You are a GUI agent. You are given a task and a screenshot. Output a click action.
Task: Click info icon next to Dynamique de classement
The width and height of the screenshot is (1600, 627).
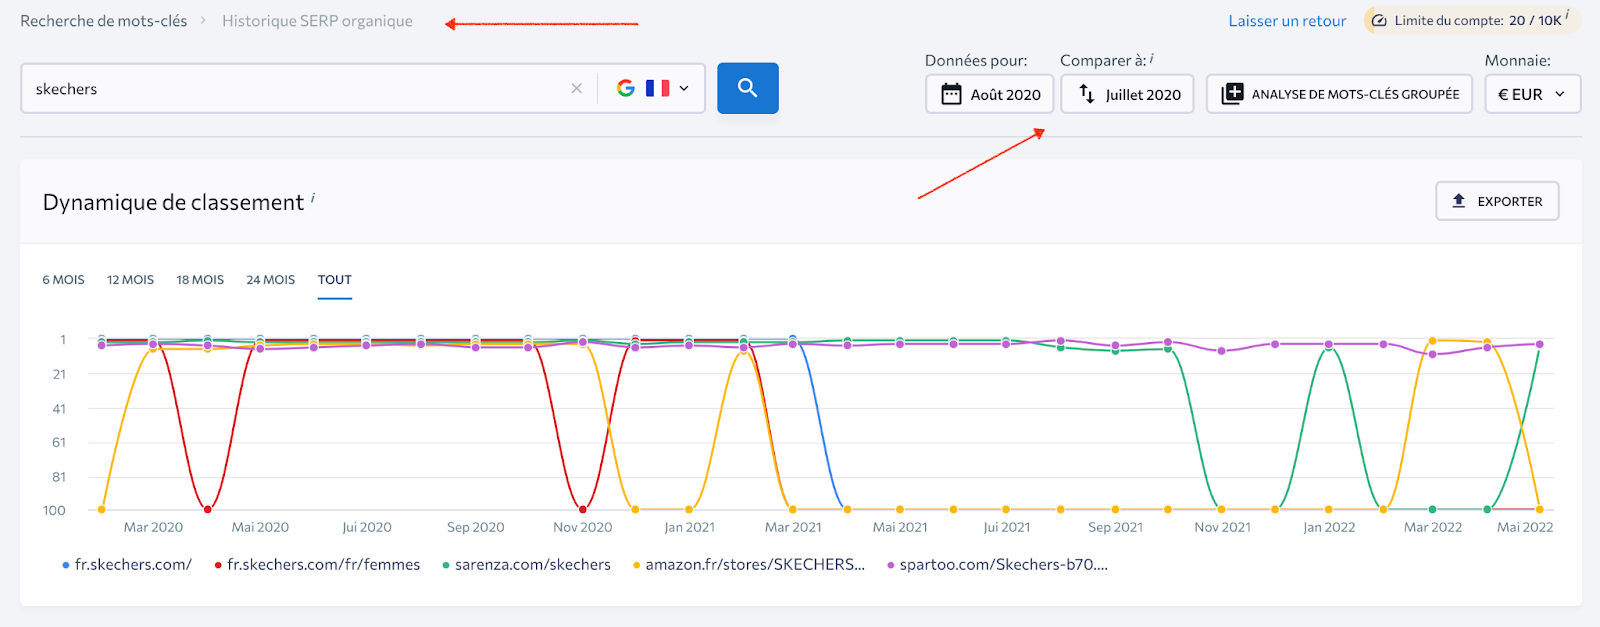coord(313,198)
